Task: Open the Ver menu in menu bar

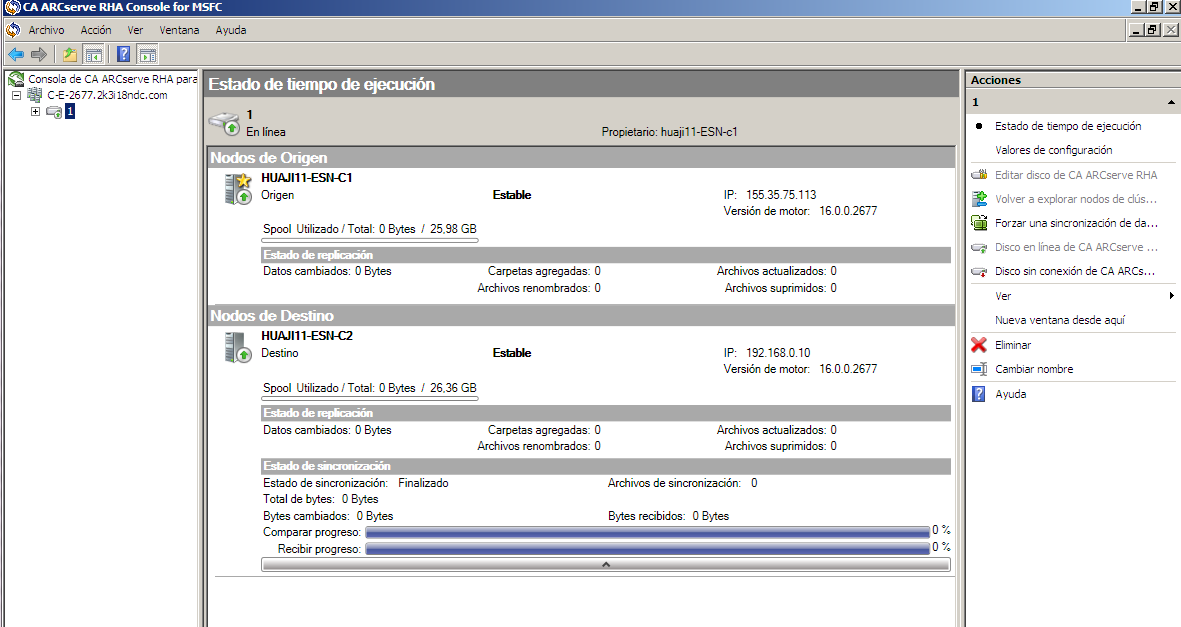Action: pyautogui.click(x=135, y=30)
